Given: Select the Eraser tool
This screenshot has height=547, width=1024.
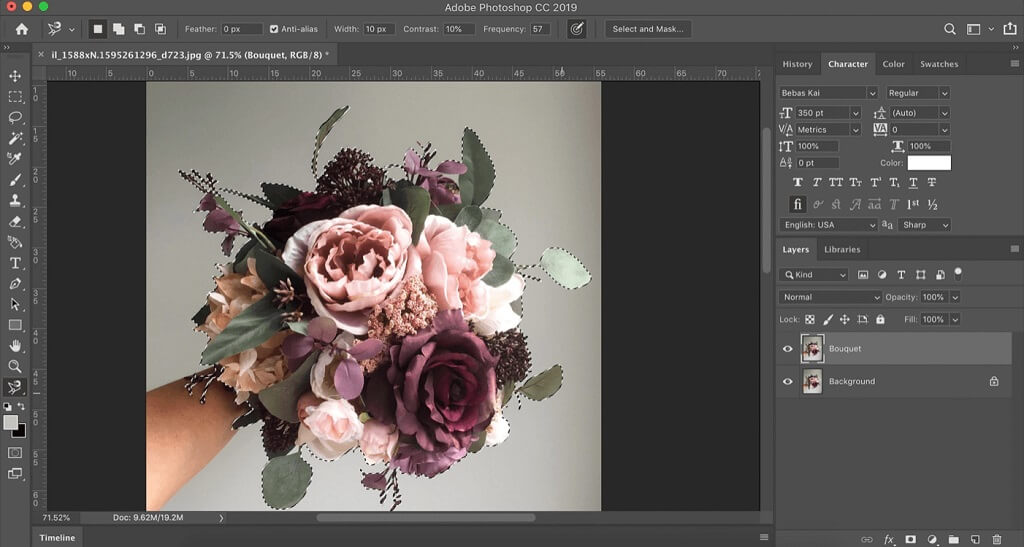Looking at the screenshot, I should [x=15, y=221].
